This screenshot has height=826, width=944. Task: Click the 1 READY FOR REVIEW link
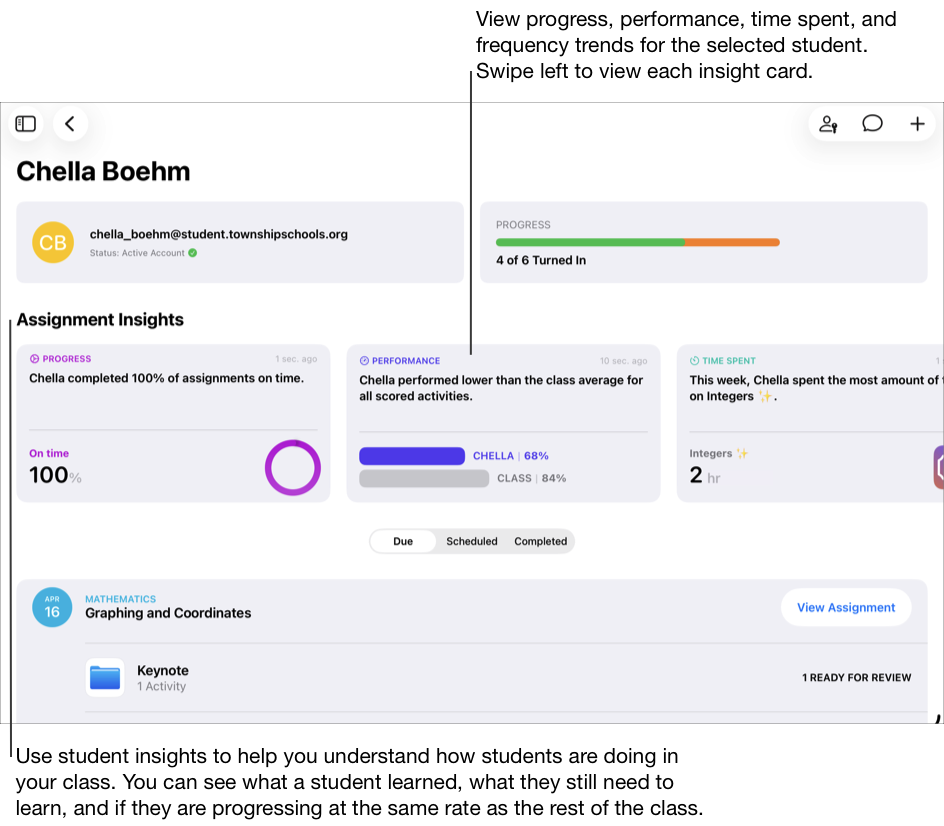857,677
